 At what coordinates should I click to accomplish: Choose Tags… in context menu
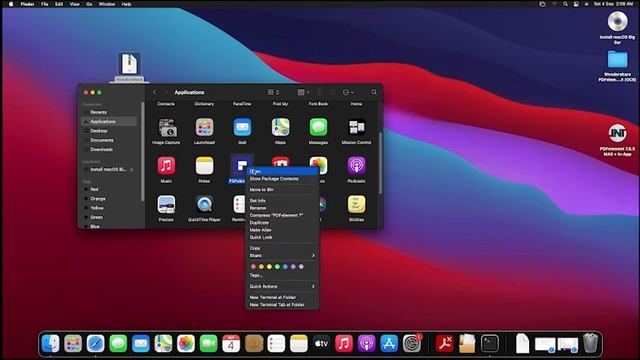[x=282, y=276]
